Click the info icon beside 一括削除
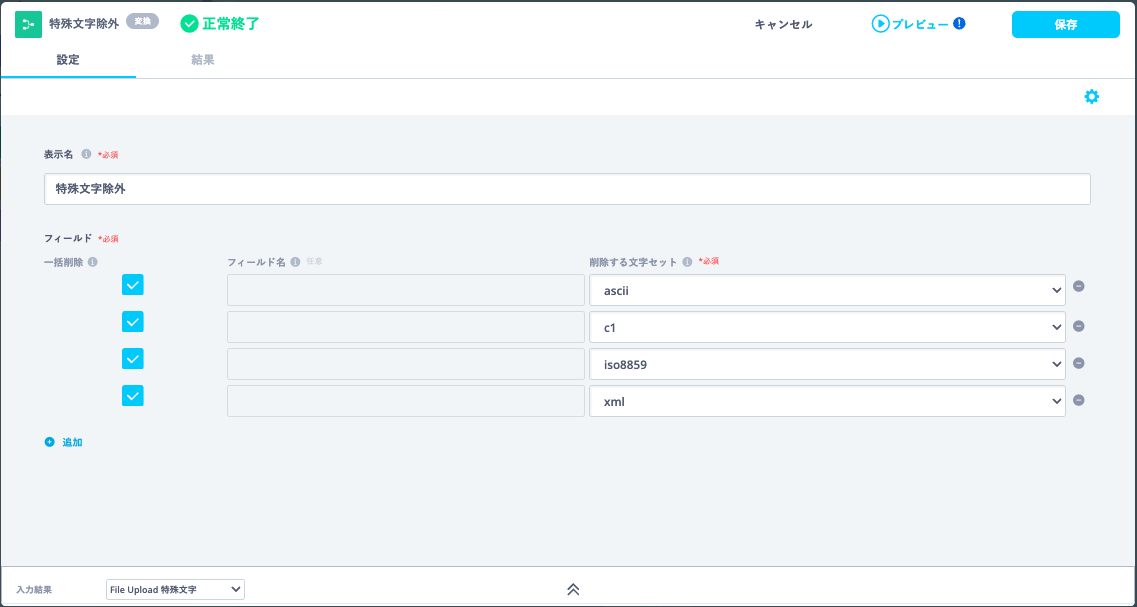Image resolution: width=1137 pixels, height=607 pixels. point(92,262)
